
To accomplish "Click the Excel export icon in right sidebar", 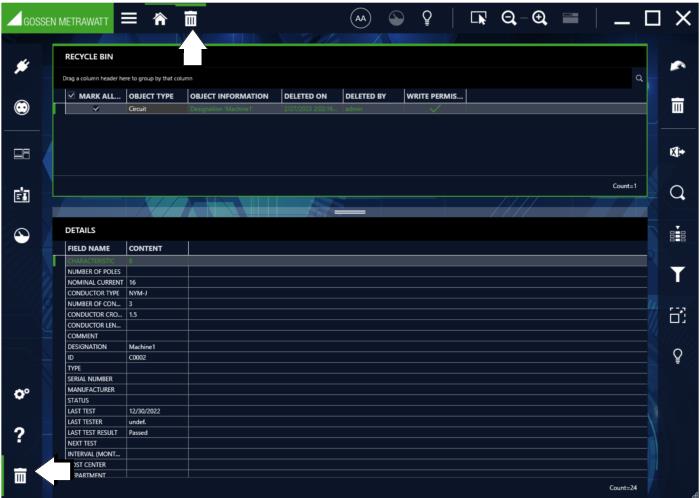I will click(x=677, y=152).
